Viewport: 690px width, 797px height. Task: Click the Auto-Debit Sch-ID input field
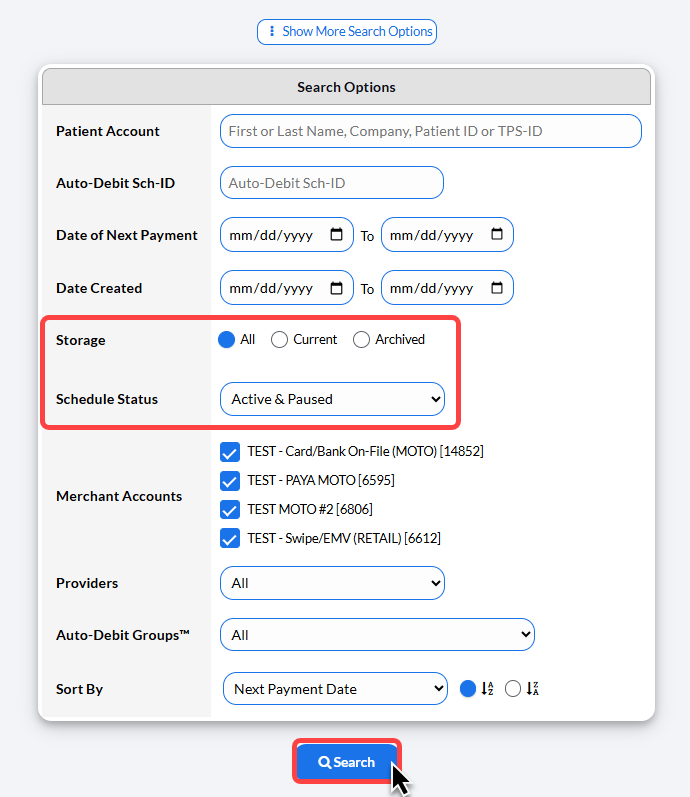[332, 182]
